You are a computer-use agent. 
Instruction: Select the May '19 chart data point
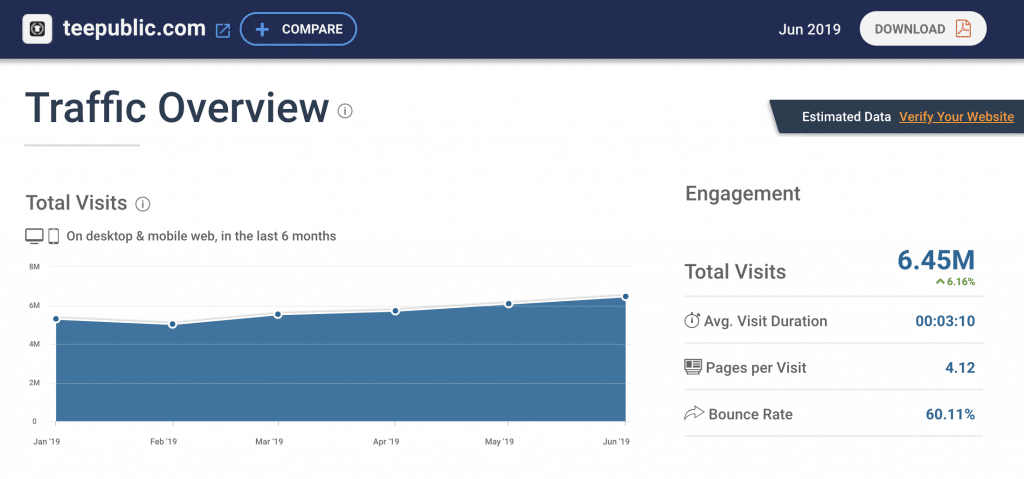pos(508,303)
